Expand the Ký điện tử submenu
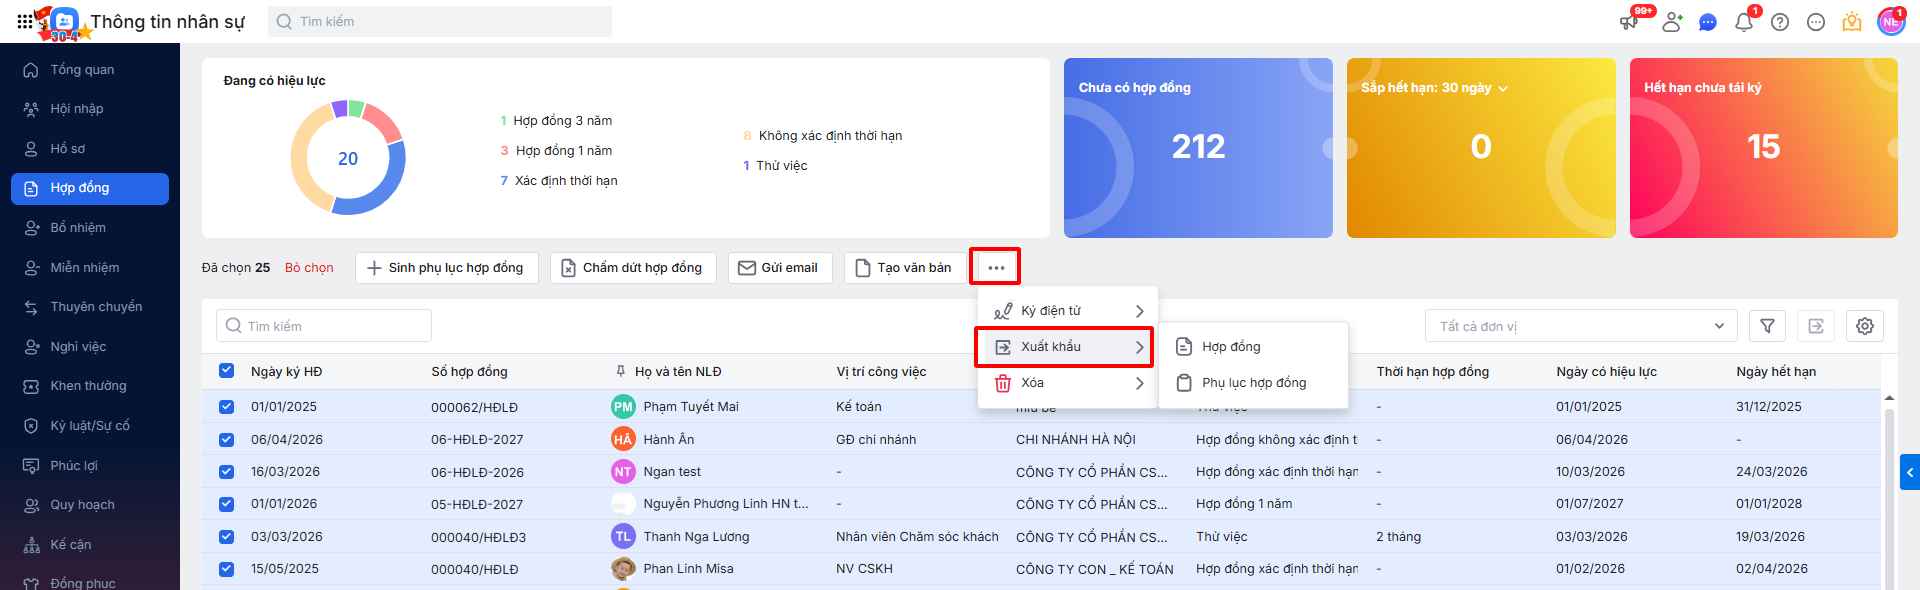The width and height of the screenshot is (1920, 590). point(1068,311)
